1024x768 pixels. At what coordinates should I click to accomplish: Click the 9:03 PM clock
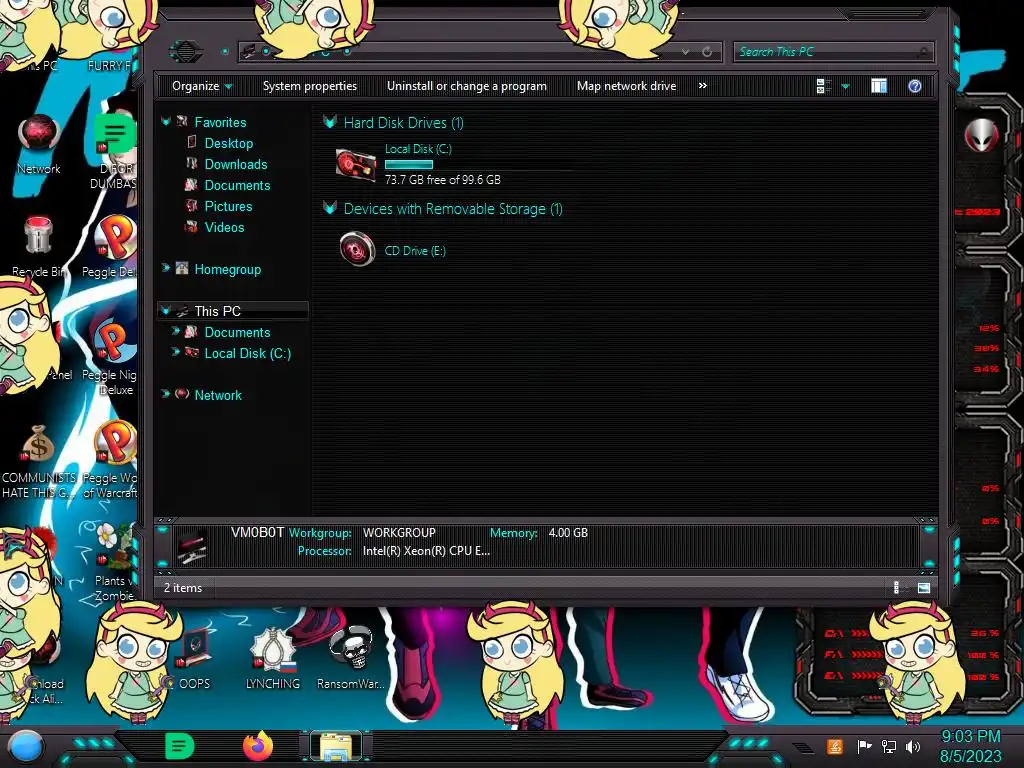[x=970, y=737]
